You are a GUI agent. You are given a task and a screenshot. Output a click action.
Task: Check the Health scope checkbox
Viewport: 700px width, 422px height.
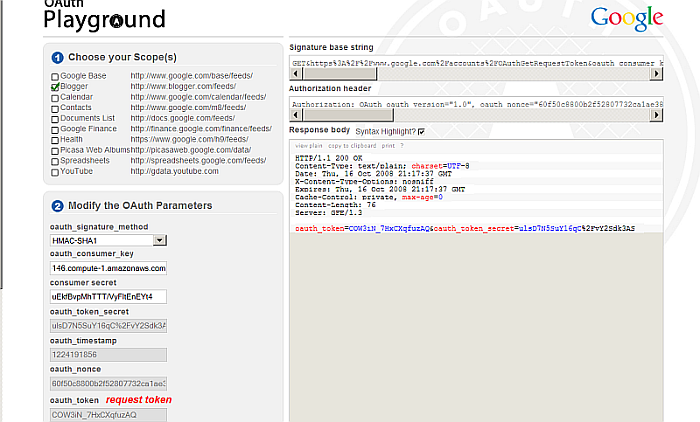[55, 140]
